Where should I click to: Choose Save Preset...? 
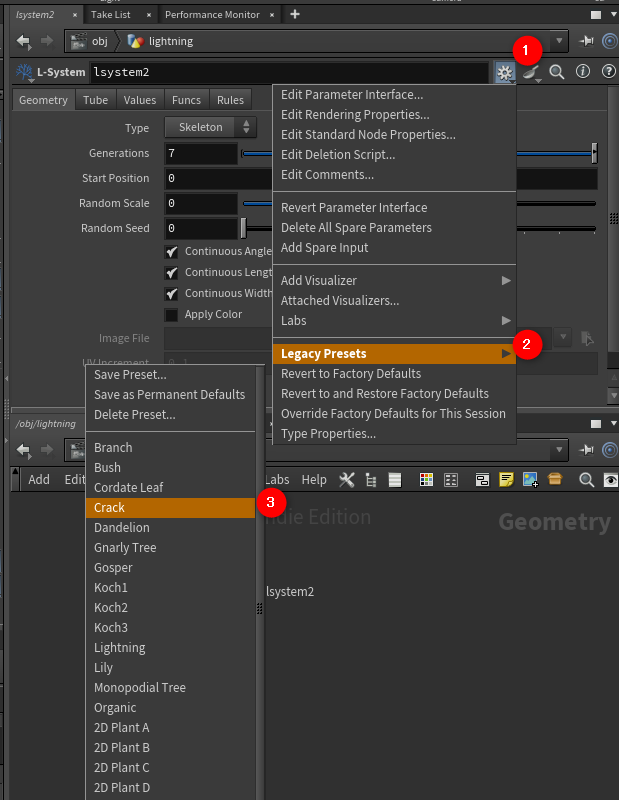click(170, 374)
